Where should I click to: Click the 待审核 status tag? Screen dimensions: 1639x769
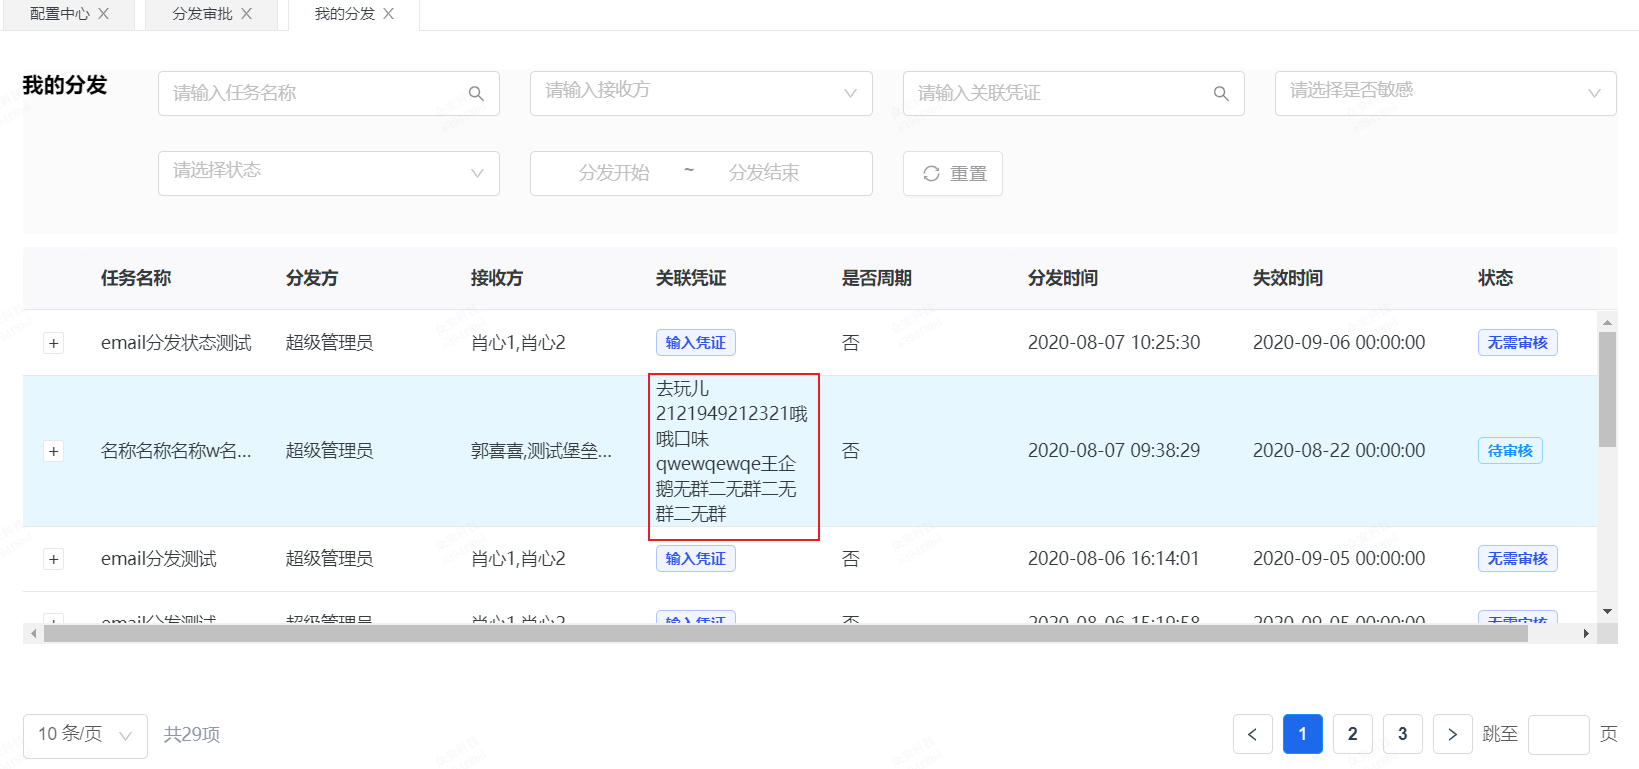(1510, 451)
